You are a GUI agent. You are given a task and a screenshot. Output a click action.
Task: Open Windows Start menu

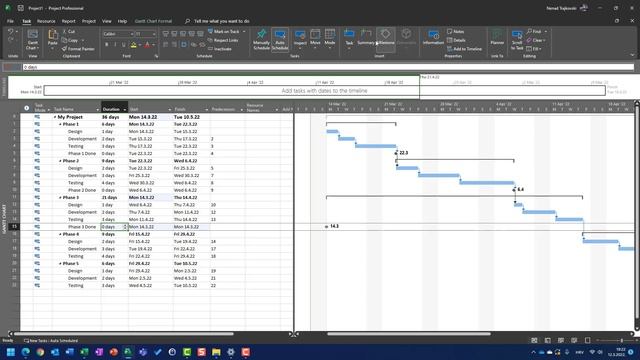[11, 352]
